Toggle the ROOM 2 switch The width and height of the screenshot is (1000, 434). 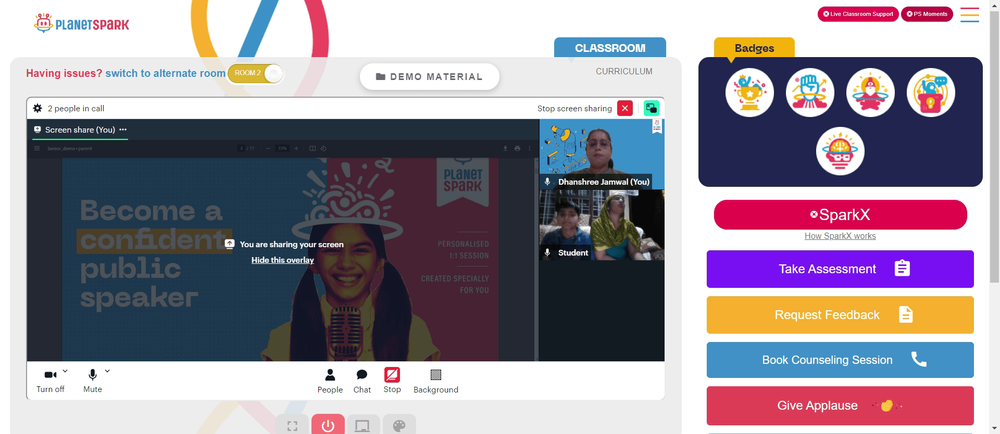click(x=256, y=73)
